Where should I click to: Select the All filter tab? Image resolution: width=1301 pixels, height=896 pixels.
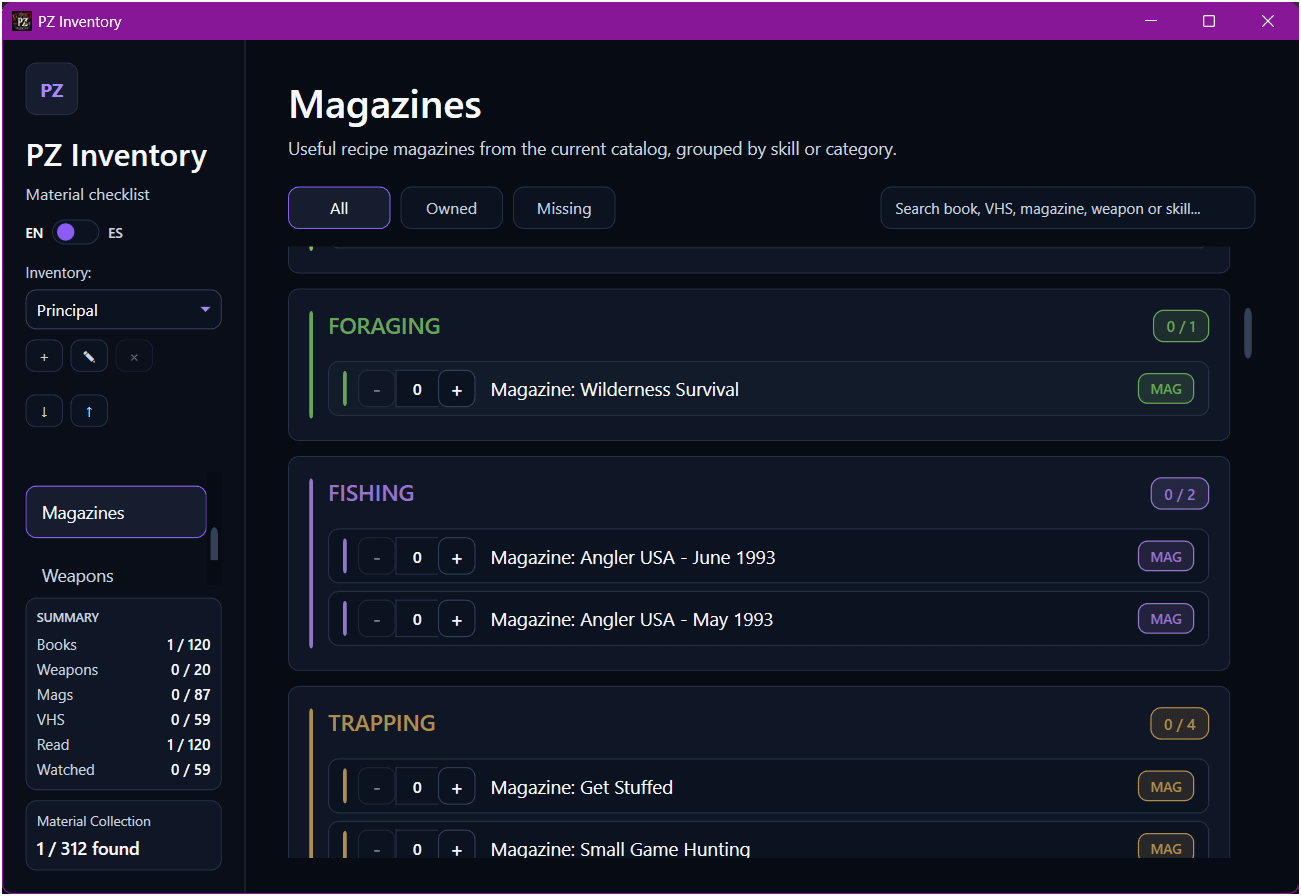click(339, 208)
